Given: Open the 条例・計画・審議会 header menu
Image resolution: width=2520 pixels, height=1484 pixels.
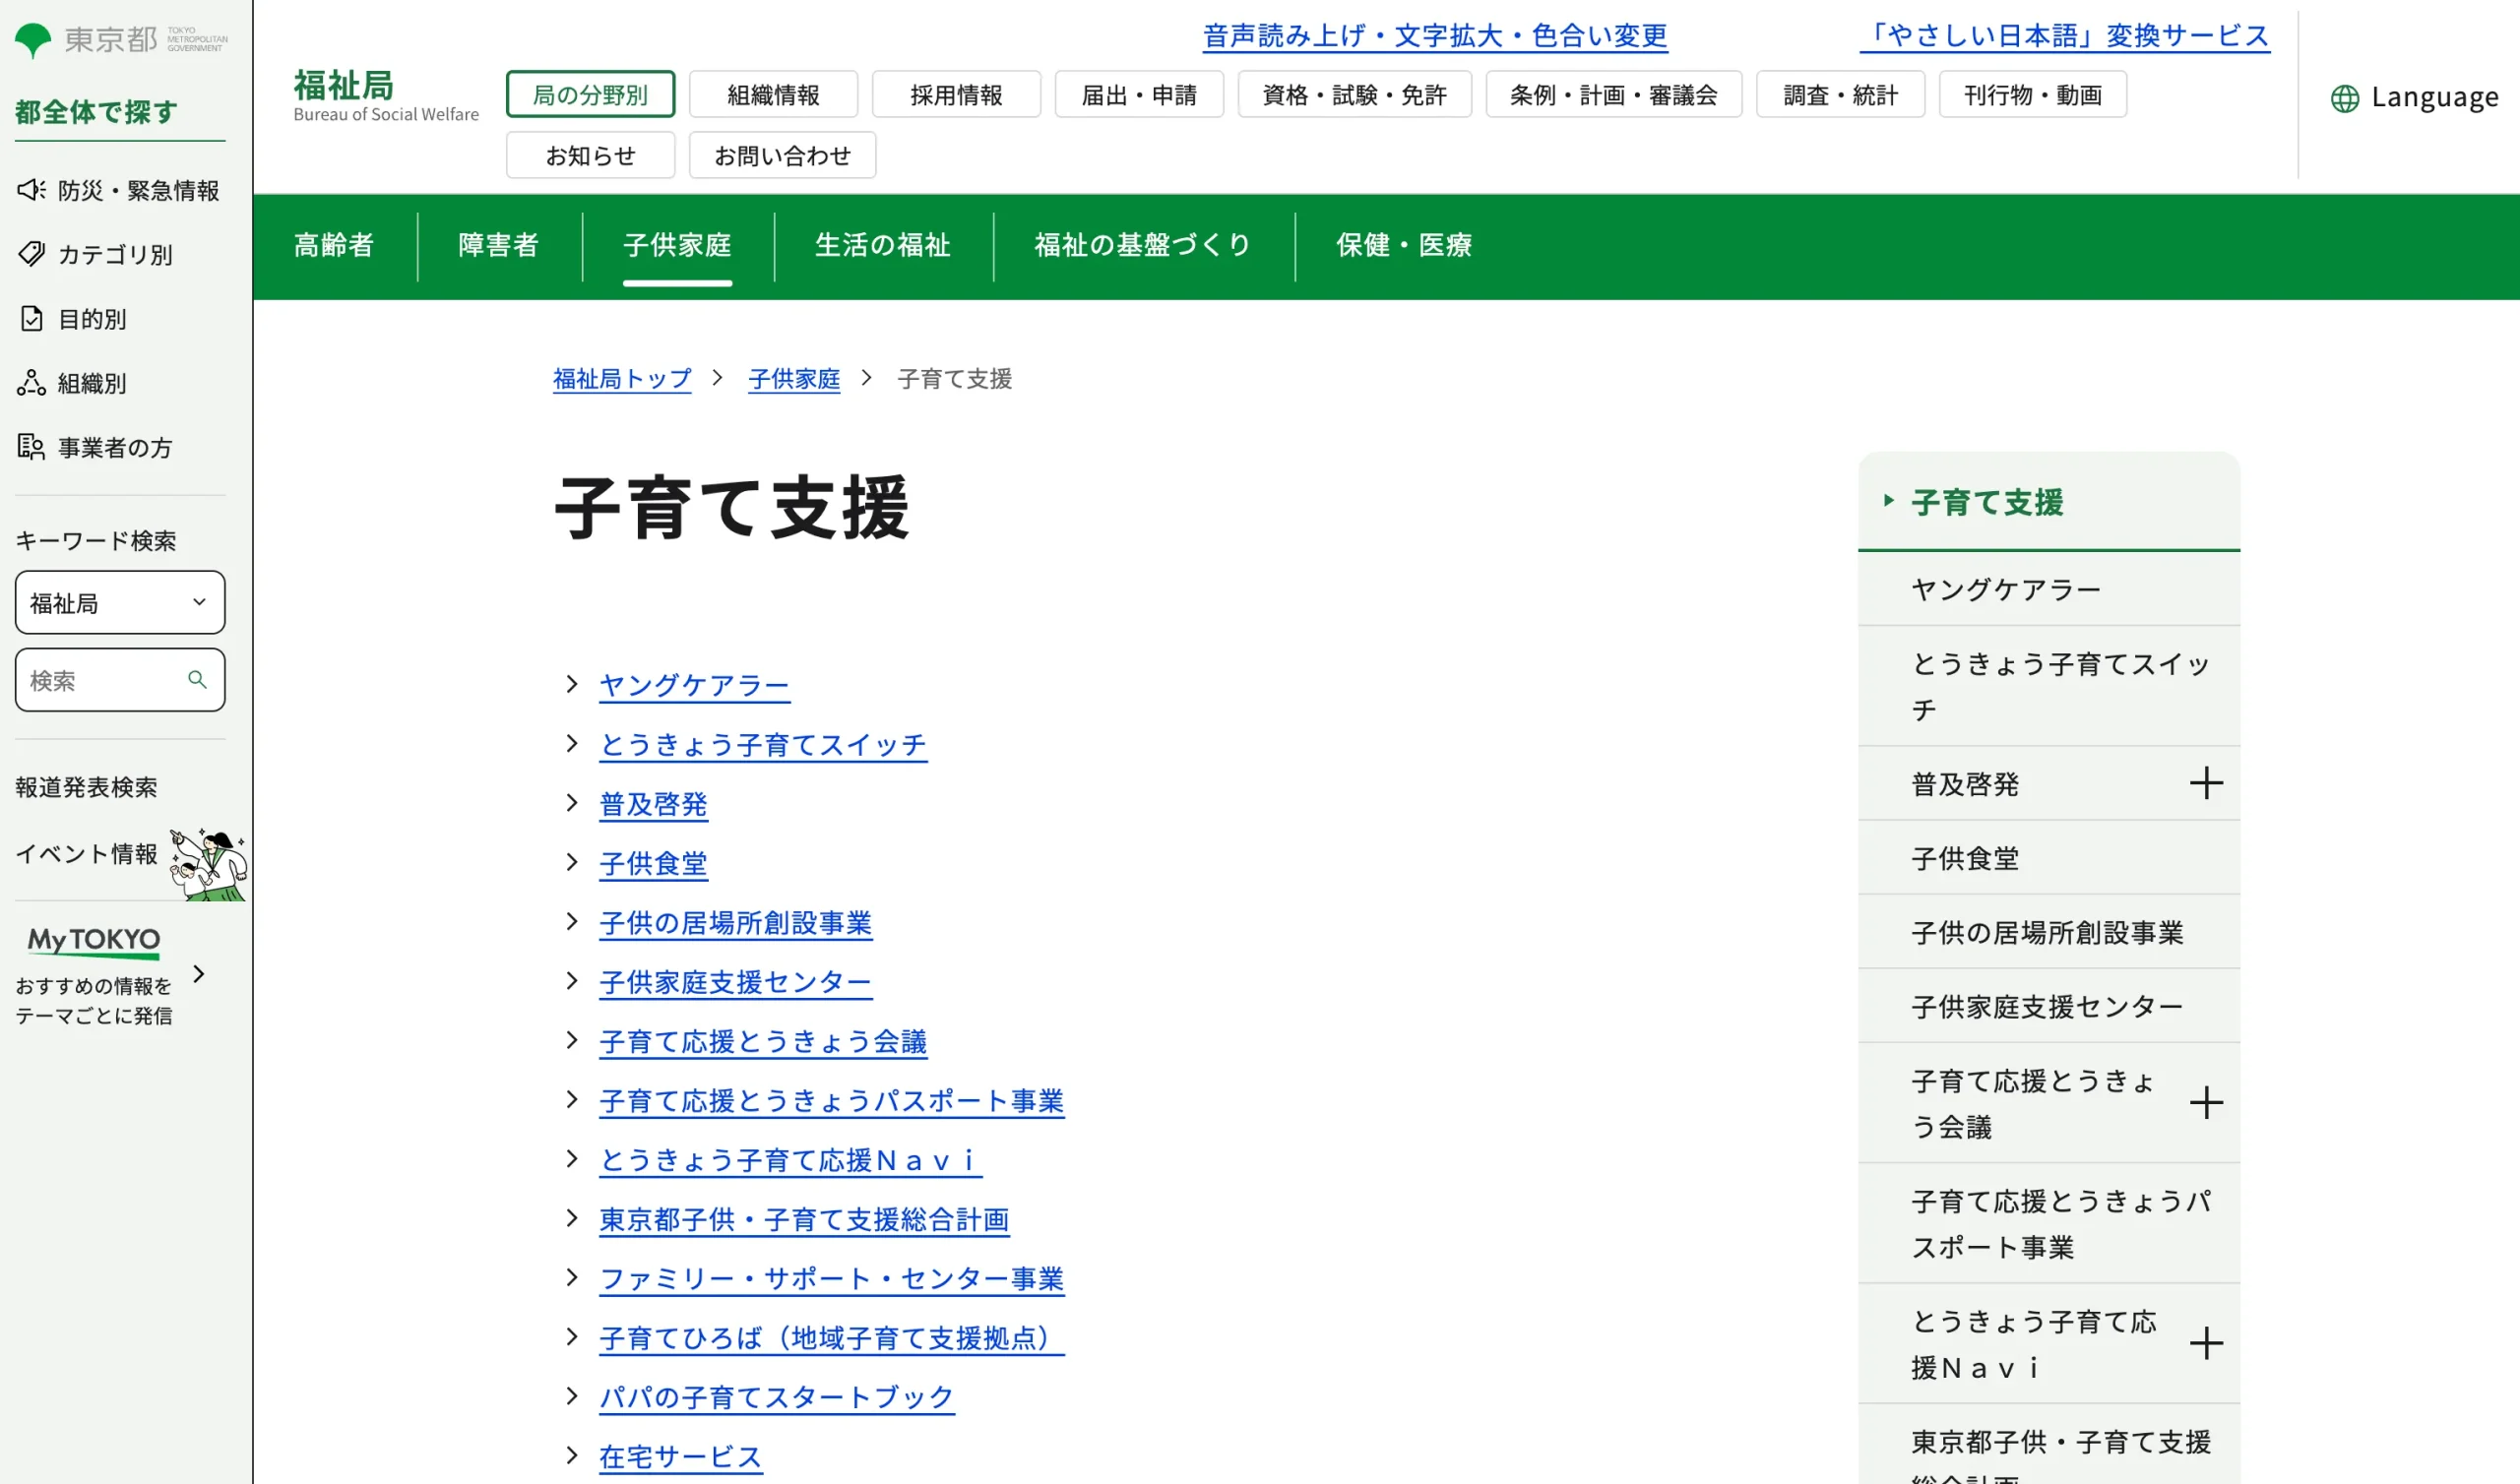Looking at the screenshot, I should click(1614, 95).
